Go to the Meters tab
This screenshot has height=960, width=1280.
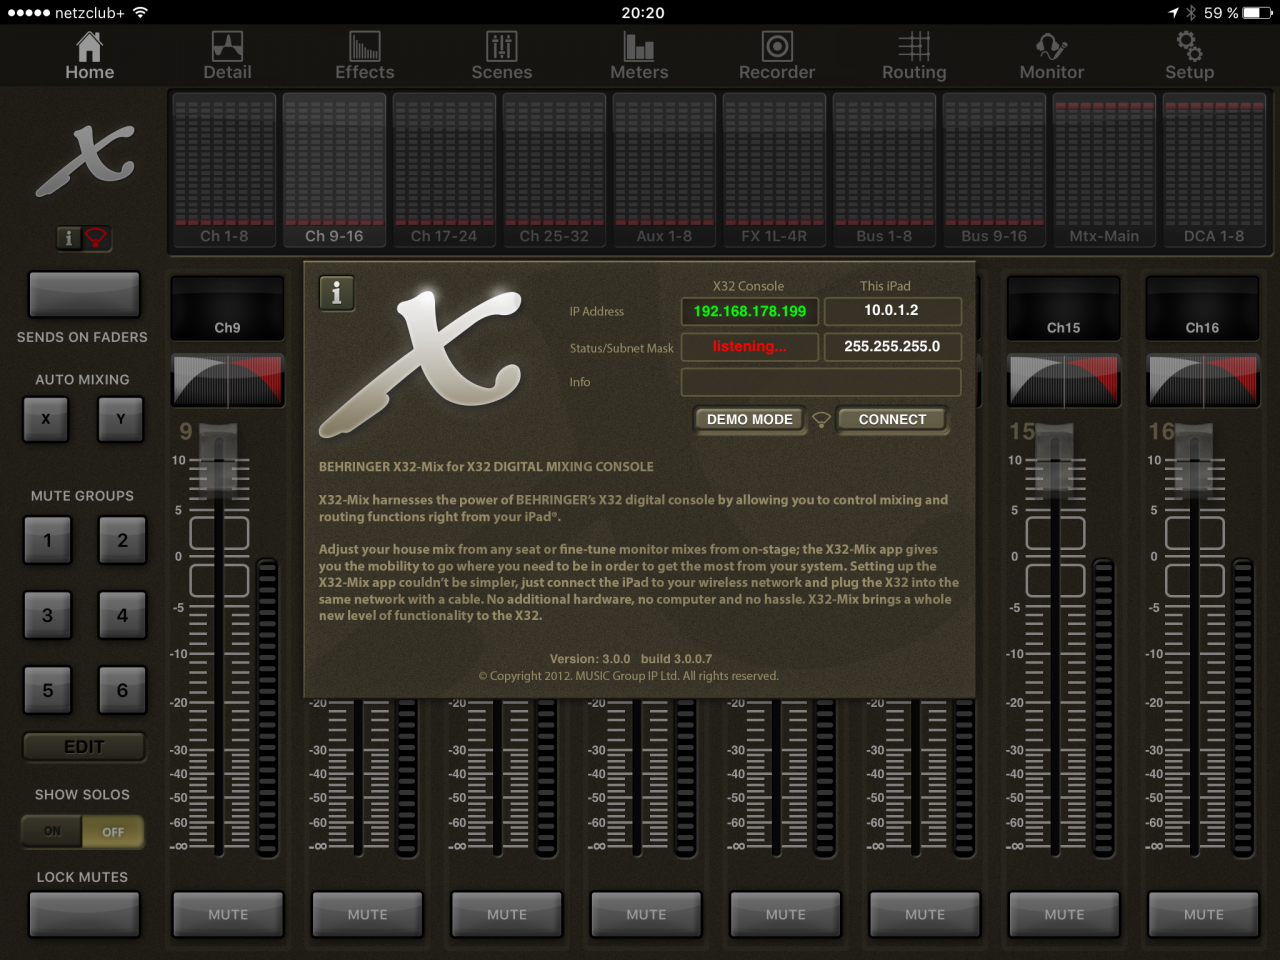pos(639,56)
